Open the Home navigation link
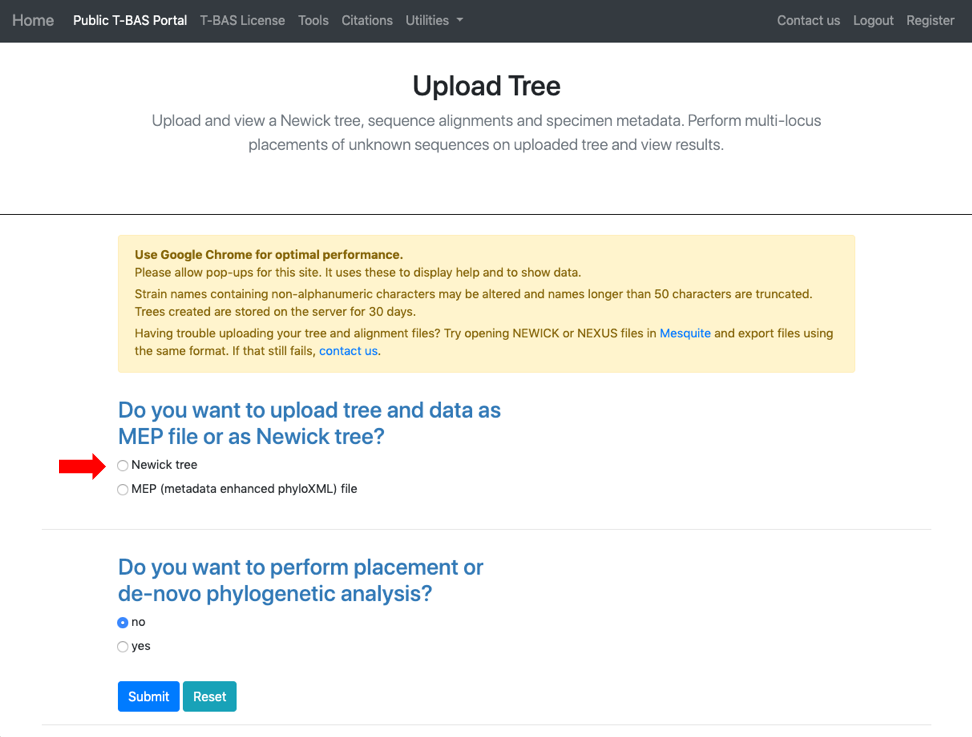 (33, 20)
